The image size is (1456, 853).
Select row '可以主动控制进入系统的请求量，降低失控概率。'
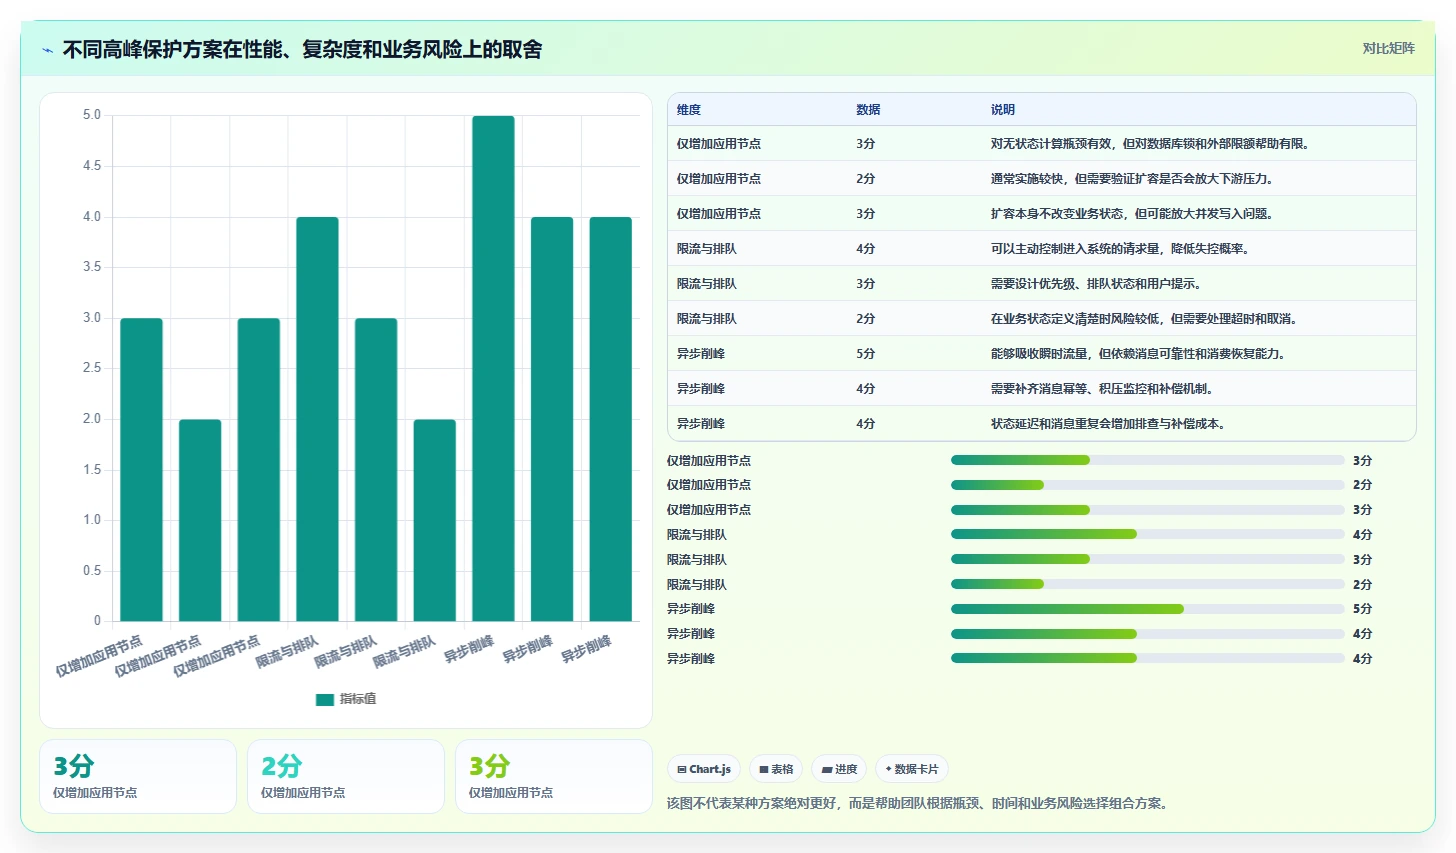1042,249
